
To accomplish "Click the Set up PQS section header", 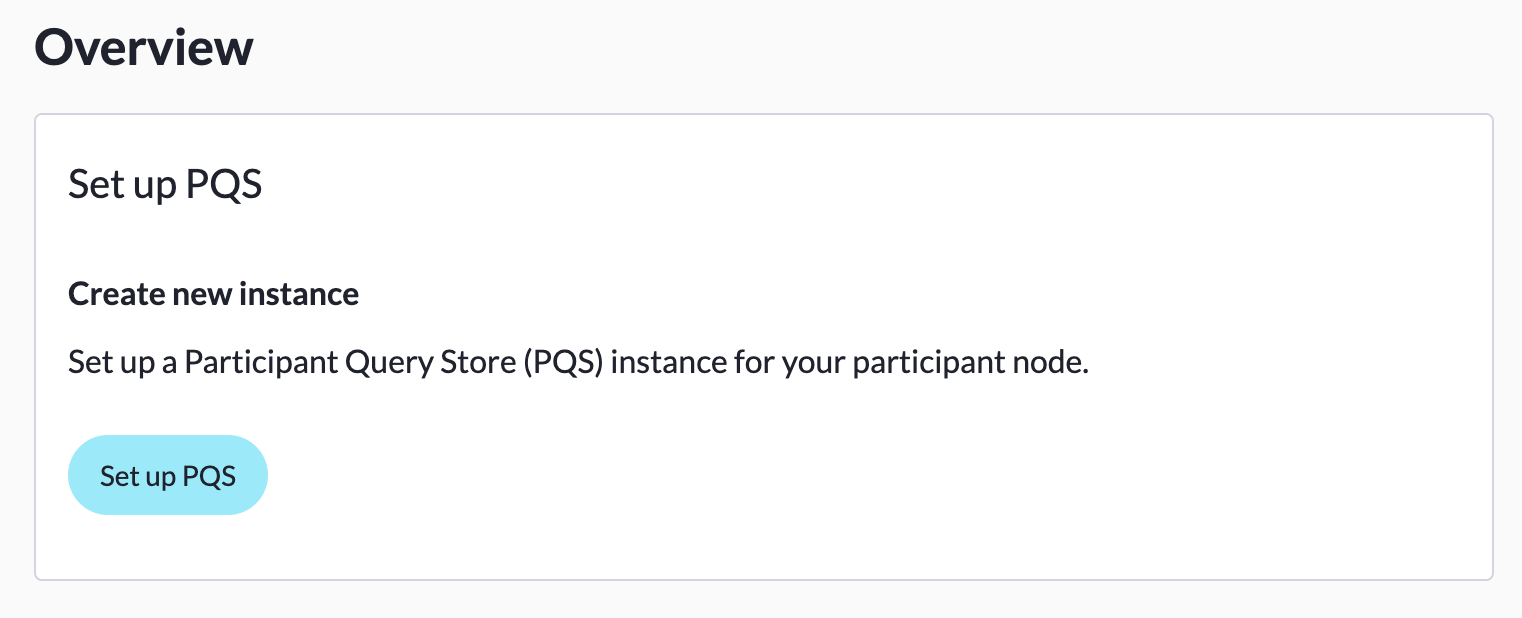I will (165, 184).
